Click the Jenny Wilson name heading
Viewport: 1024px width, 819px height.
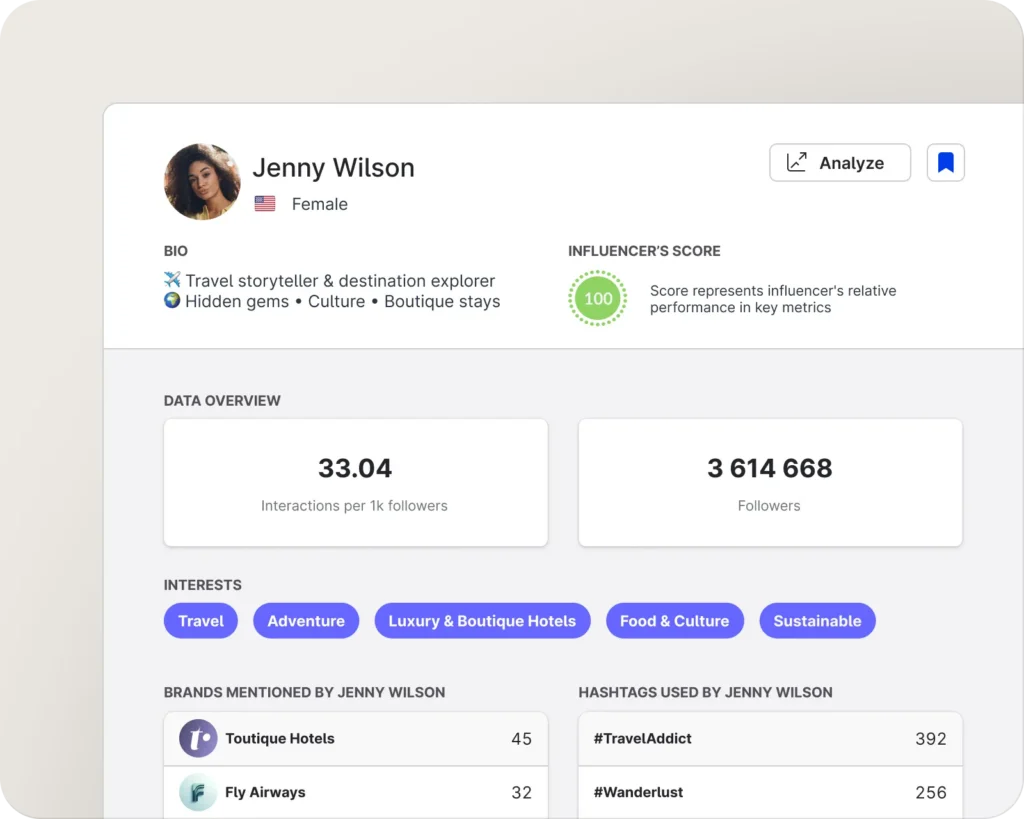click(x=333, y=168)
